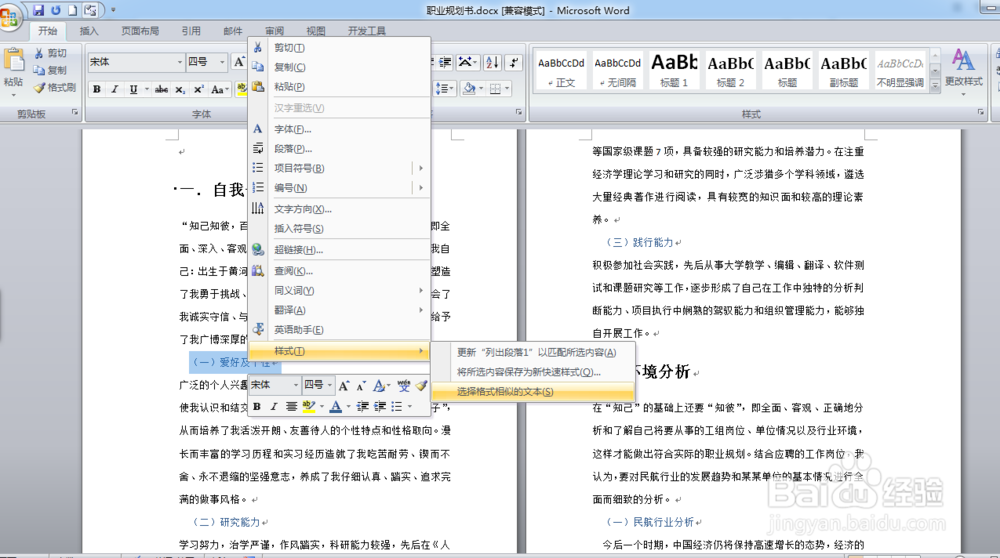
Task: Open Numbering (编号) submenu in context menu
Action: (x=339, y=188)
